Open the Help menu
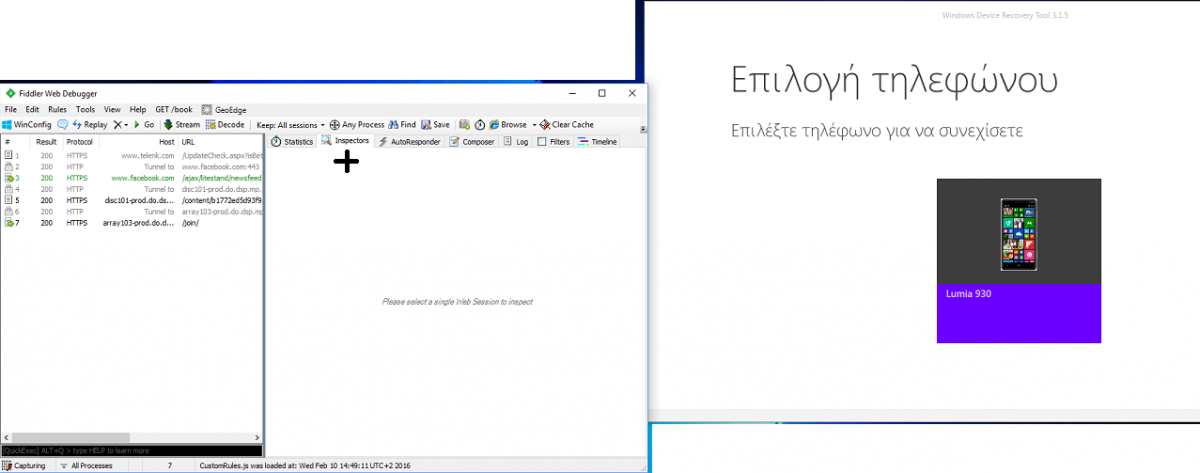This screenshot has height=473, width=1200. click(138, 109)
